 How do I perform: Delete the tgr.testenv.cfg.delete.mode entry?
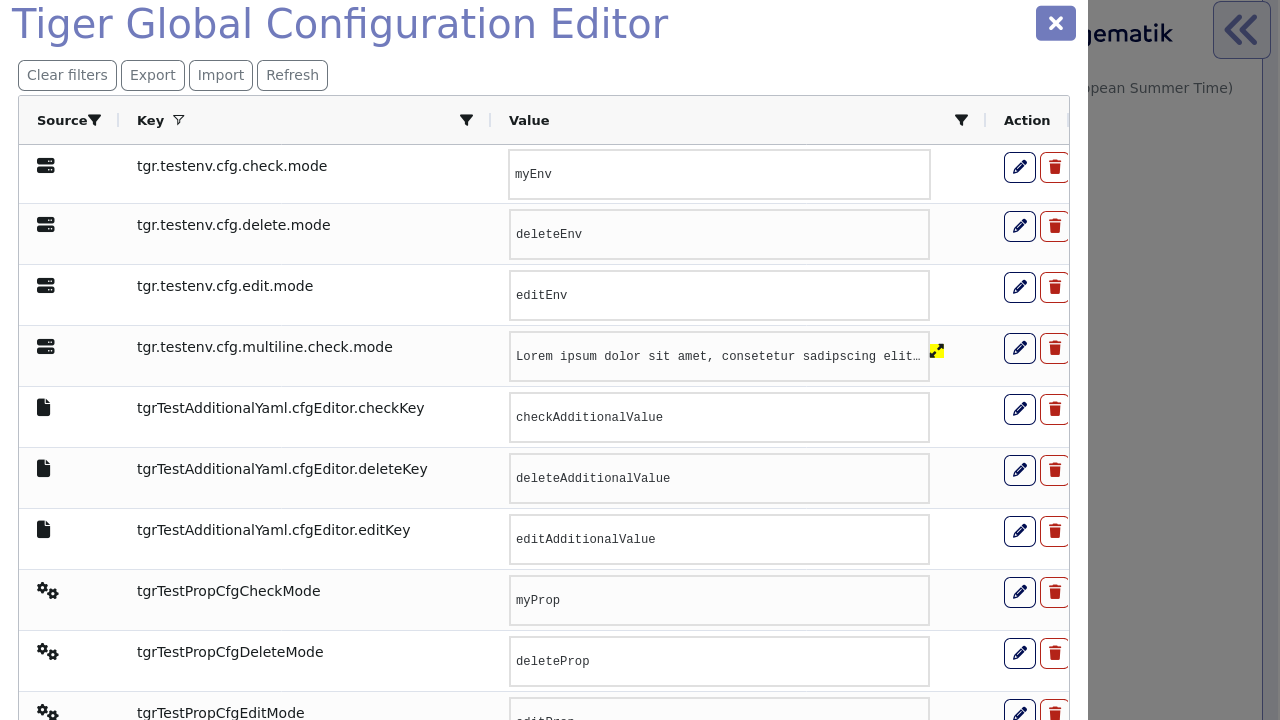click(x=1055, y=226)
